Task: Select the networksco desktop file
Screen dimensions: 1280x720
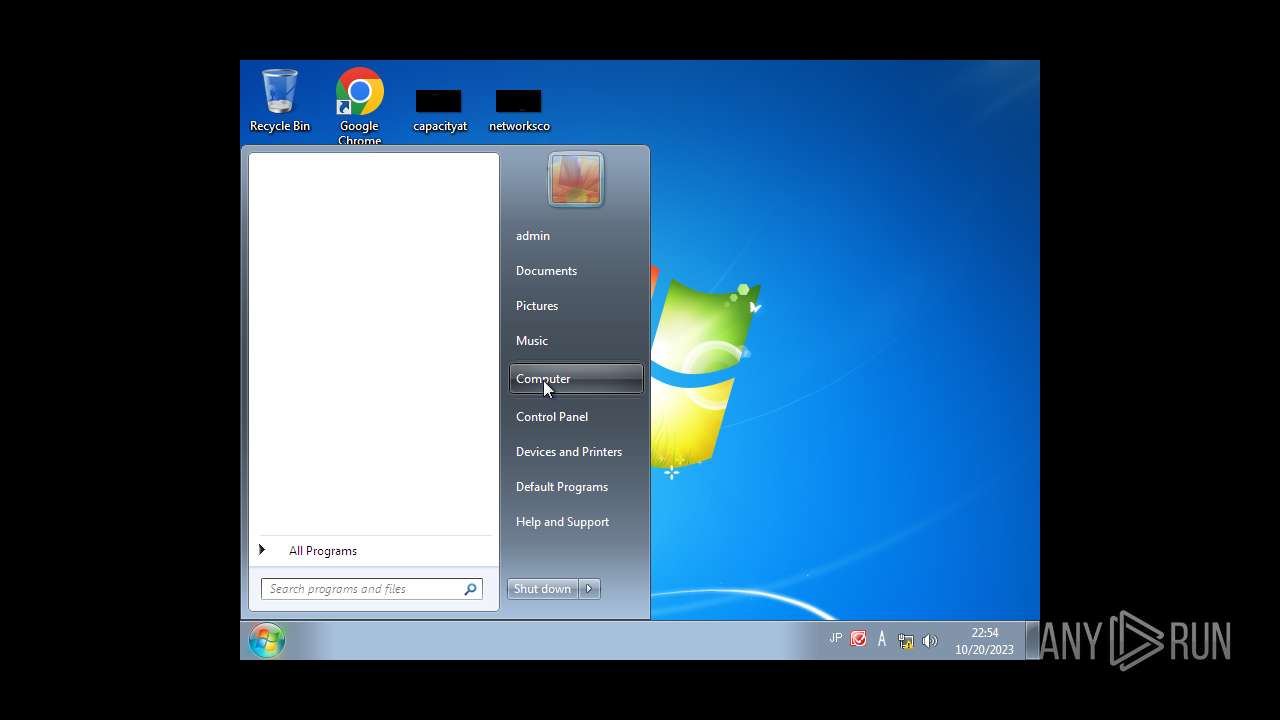Action: [519, 110]
